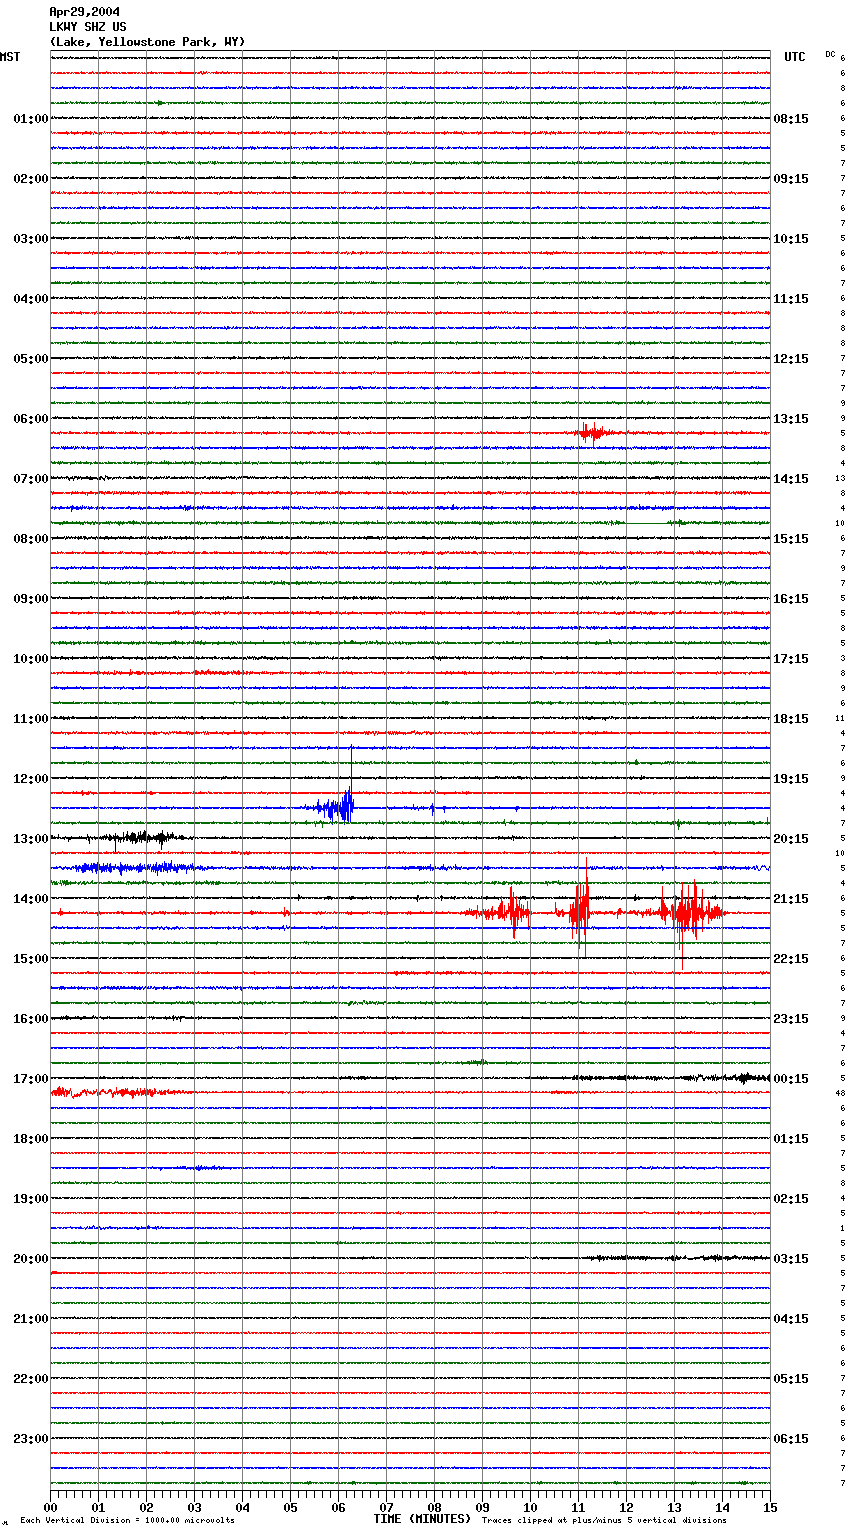Select the 09:00 MST time label
This screenshot has height=1534, width=850.
click(x=30, y=599)
